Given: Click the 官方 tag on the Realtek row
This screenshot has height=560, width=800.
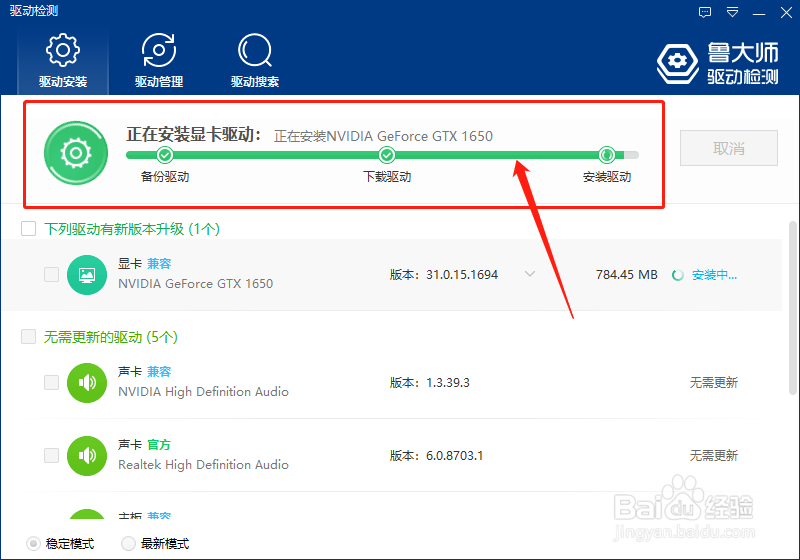Looking at the screenshot, I should tap(159, 445).
